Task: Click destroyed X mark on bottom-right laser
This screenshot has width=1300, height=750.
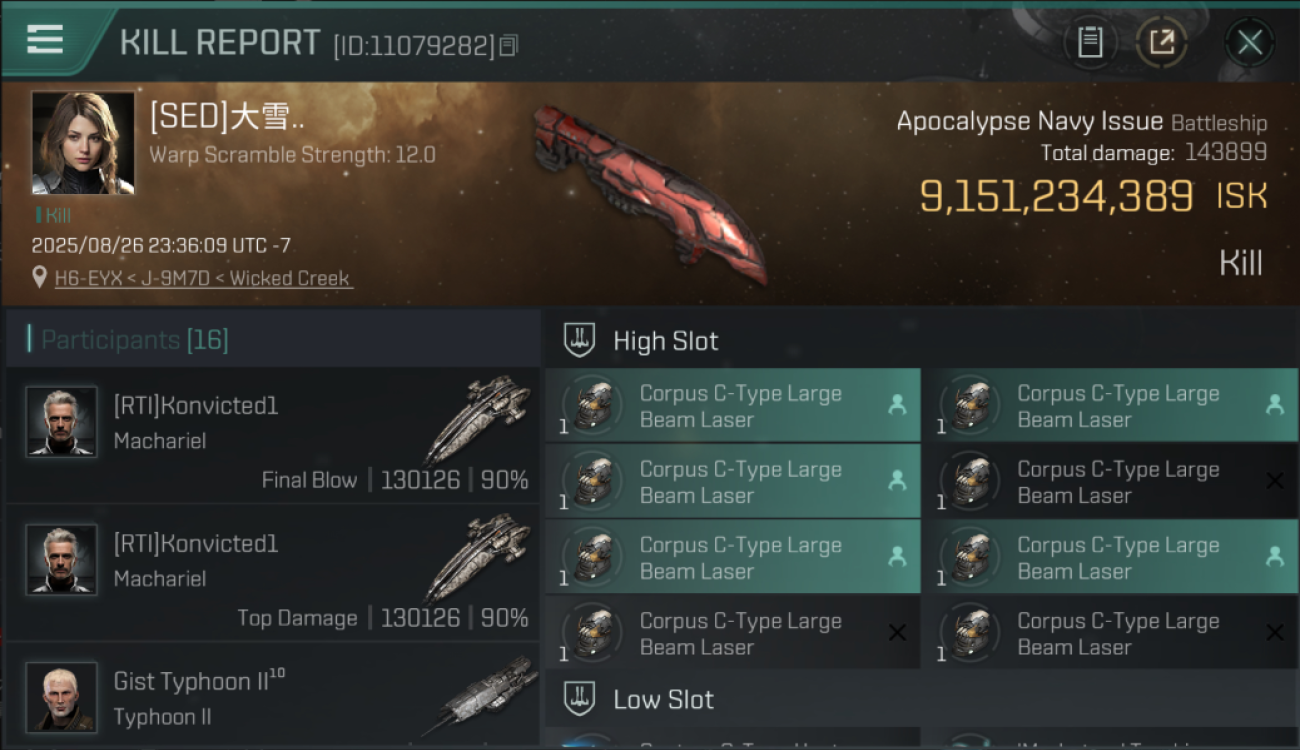Action: pyautogui.click(x=1274, y=633)
